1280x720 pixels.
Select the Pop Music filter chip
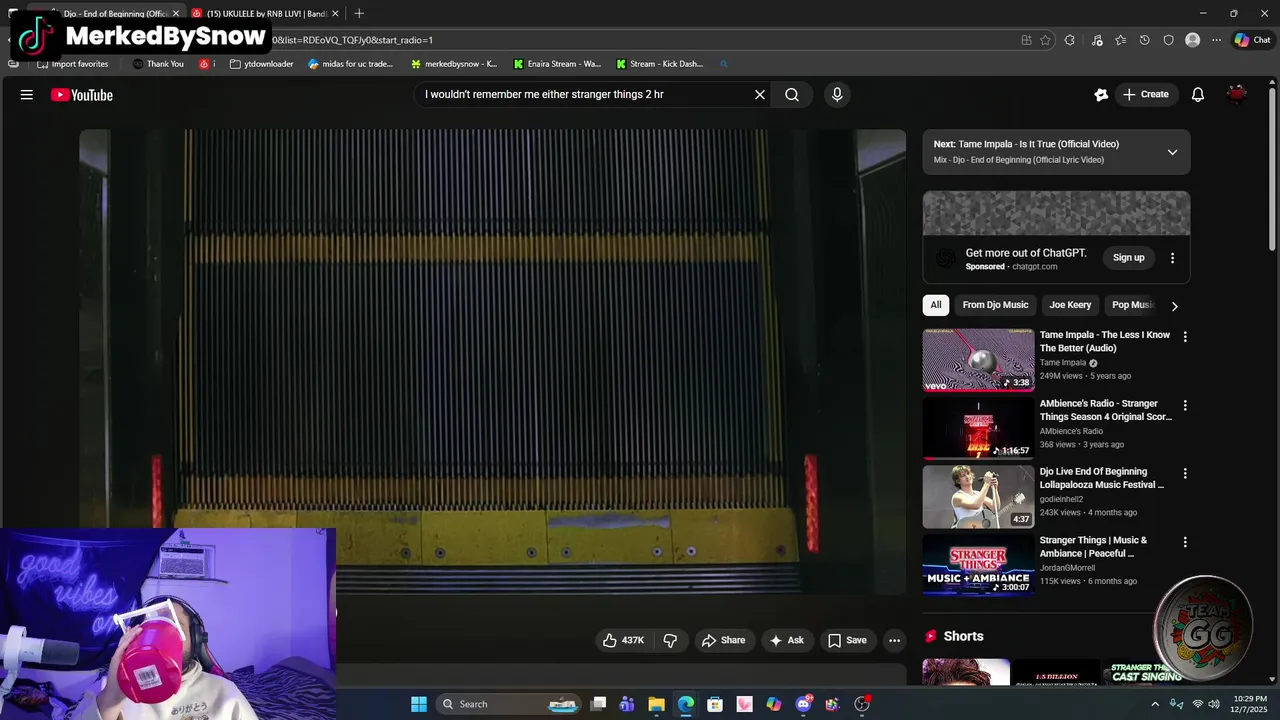[1132, 305]
